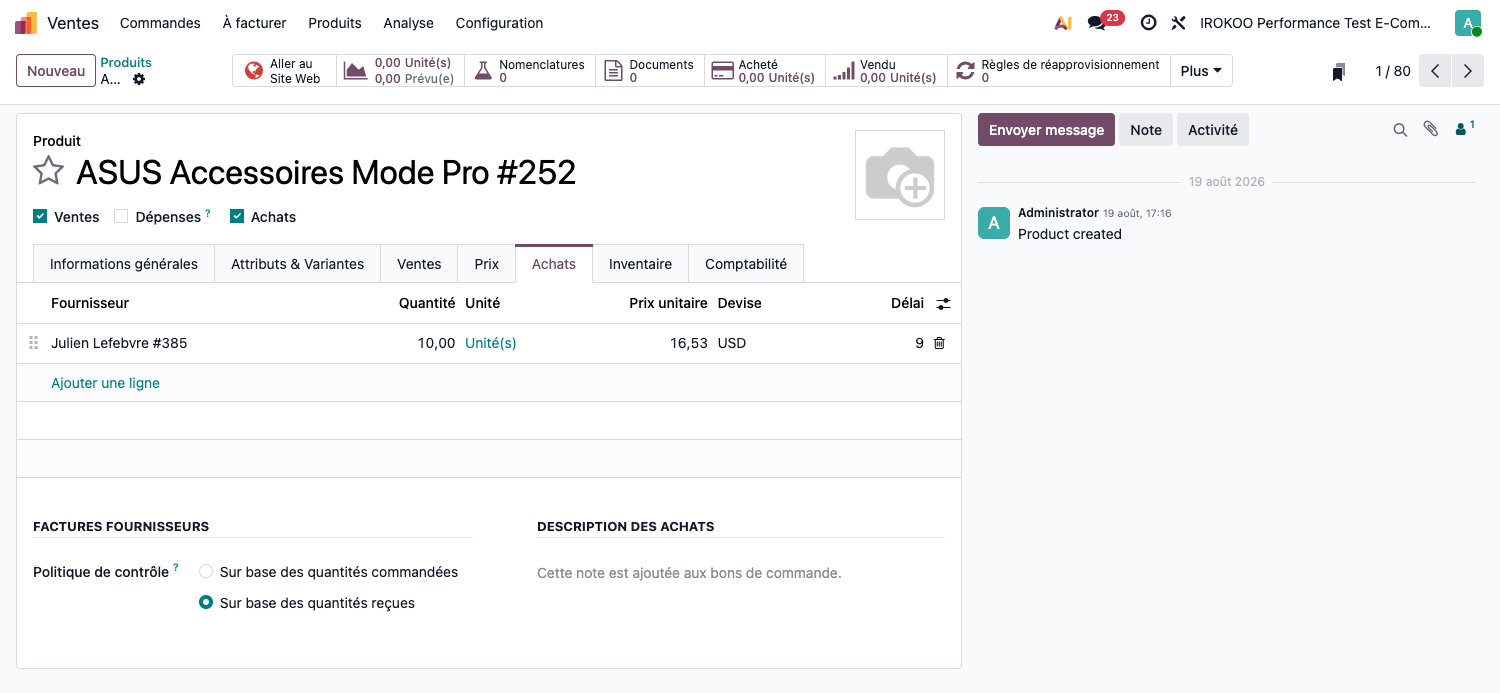Click Ajouter une ligne link

pyautogui.click(x=105, y=383)
